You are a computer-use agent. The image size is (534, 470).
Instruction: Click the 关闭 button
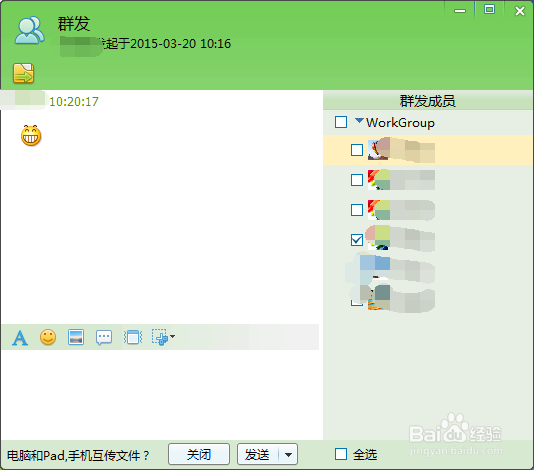coord(199,454)
